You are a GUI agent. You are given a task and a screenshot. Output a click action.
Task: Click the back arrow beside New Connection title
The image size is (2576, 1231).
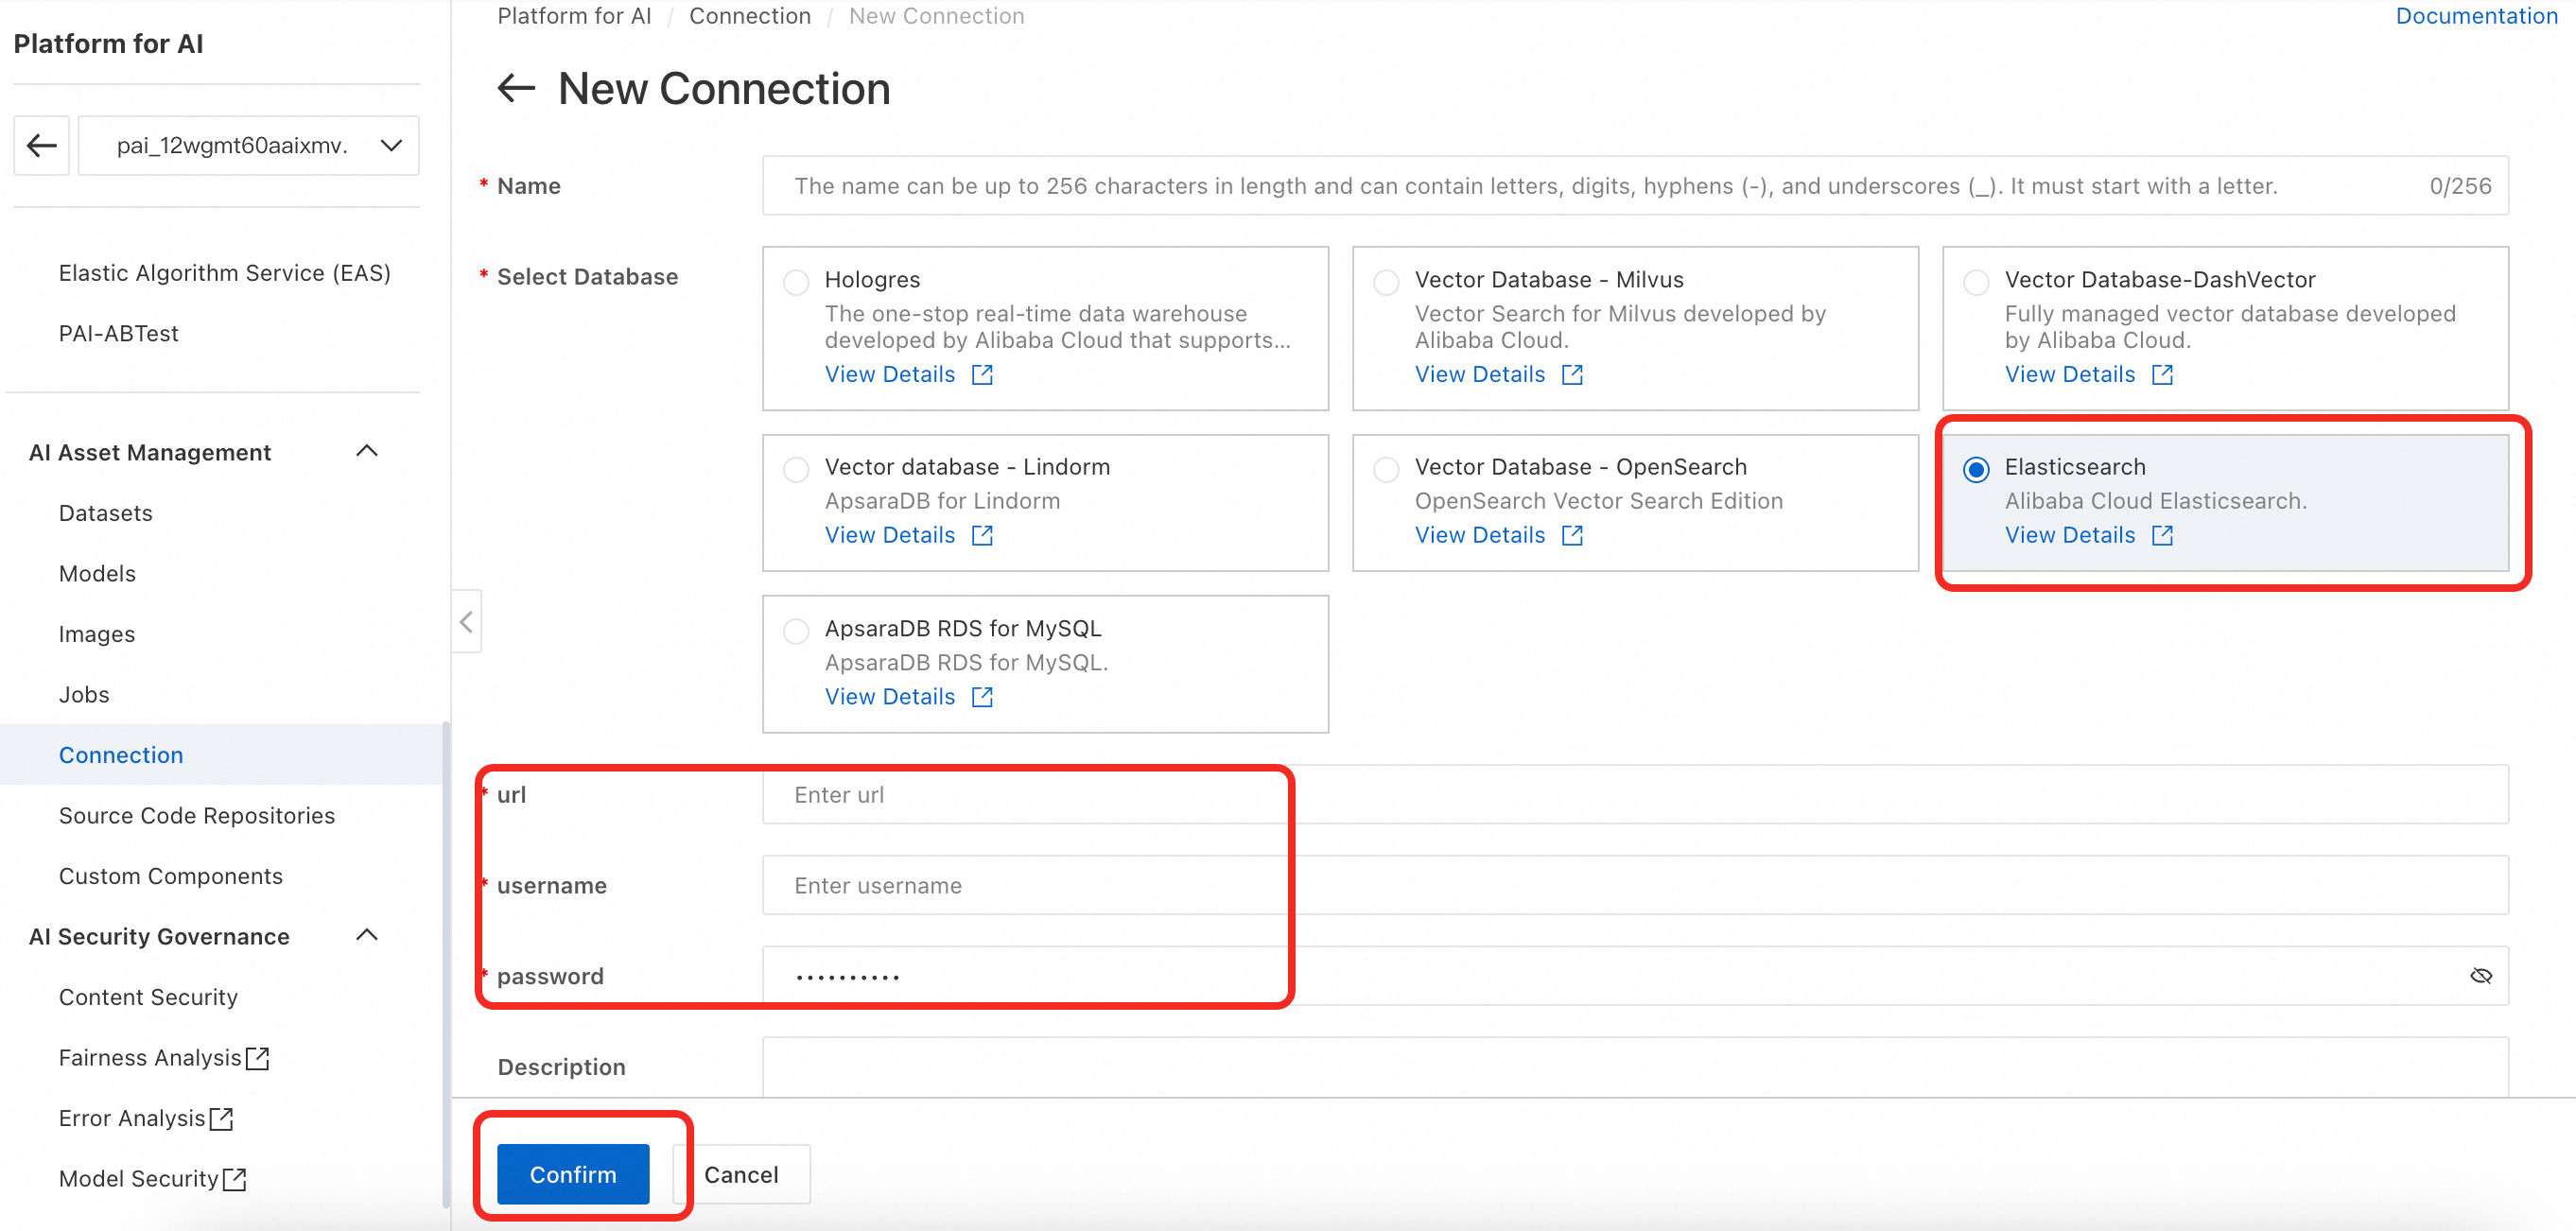click(x=516, y=88)
